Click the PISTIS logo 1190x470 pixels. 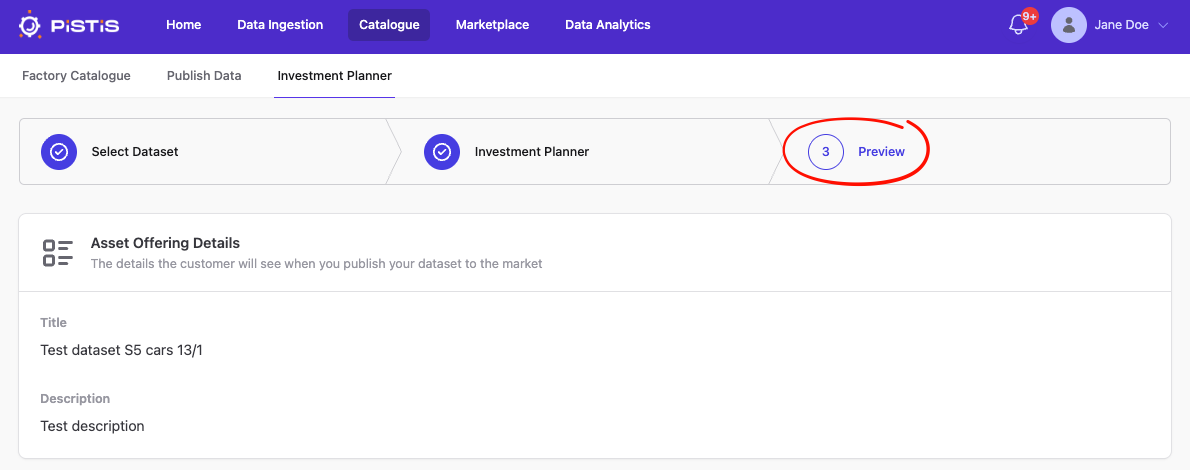coord(68,25)
